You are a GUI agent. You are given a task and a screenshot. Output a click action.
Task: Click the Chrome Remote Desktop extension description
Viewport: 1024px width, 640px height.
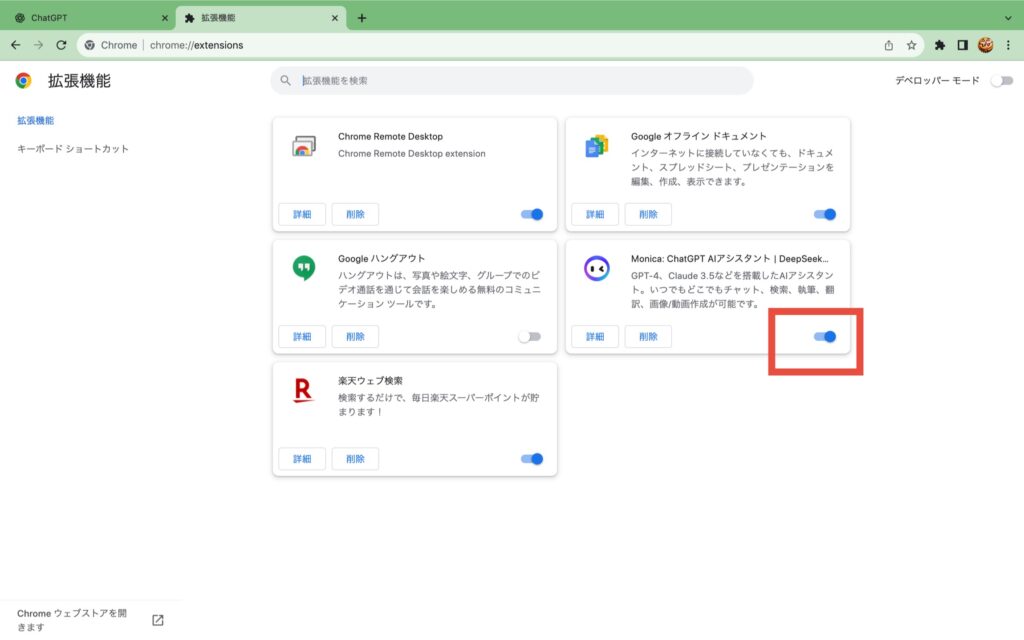coord(412,153)
